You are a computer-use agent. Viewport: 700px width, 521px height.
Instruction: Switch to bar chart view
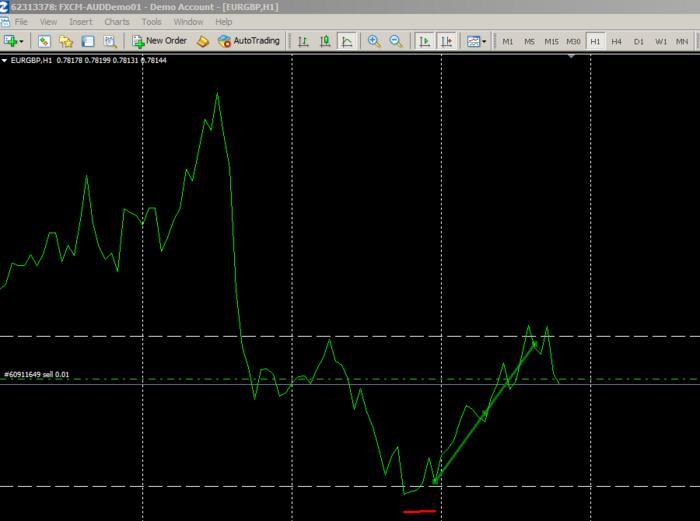point(303,41)
